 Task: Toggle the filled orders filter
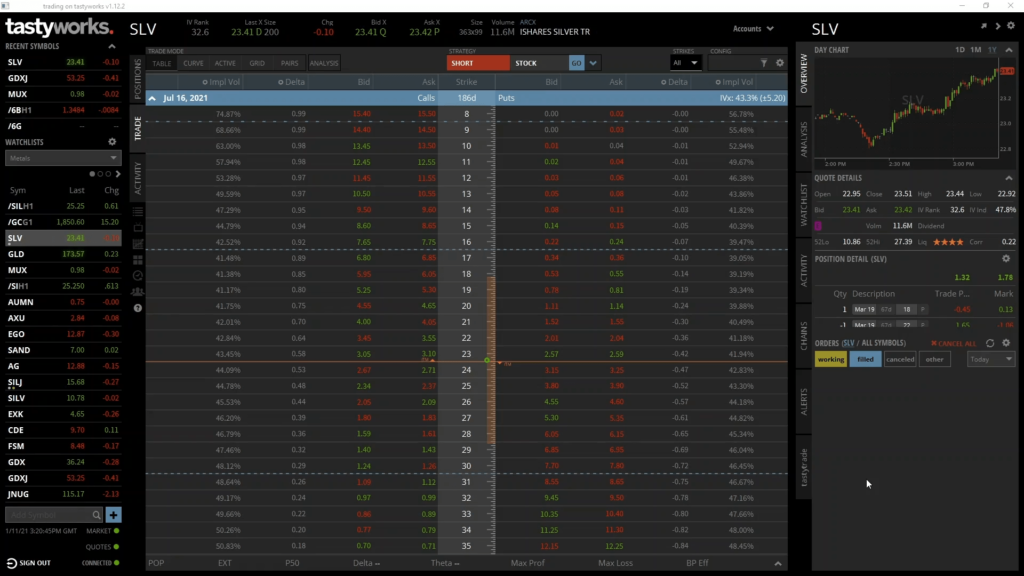865,359
